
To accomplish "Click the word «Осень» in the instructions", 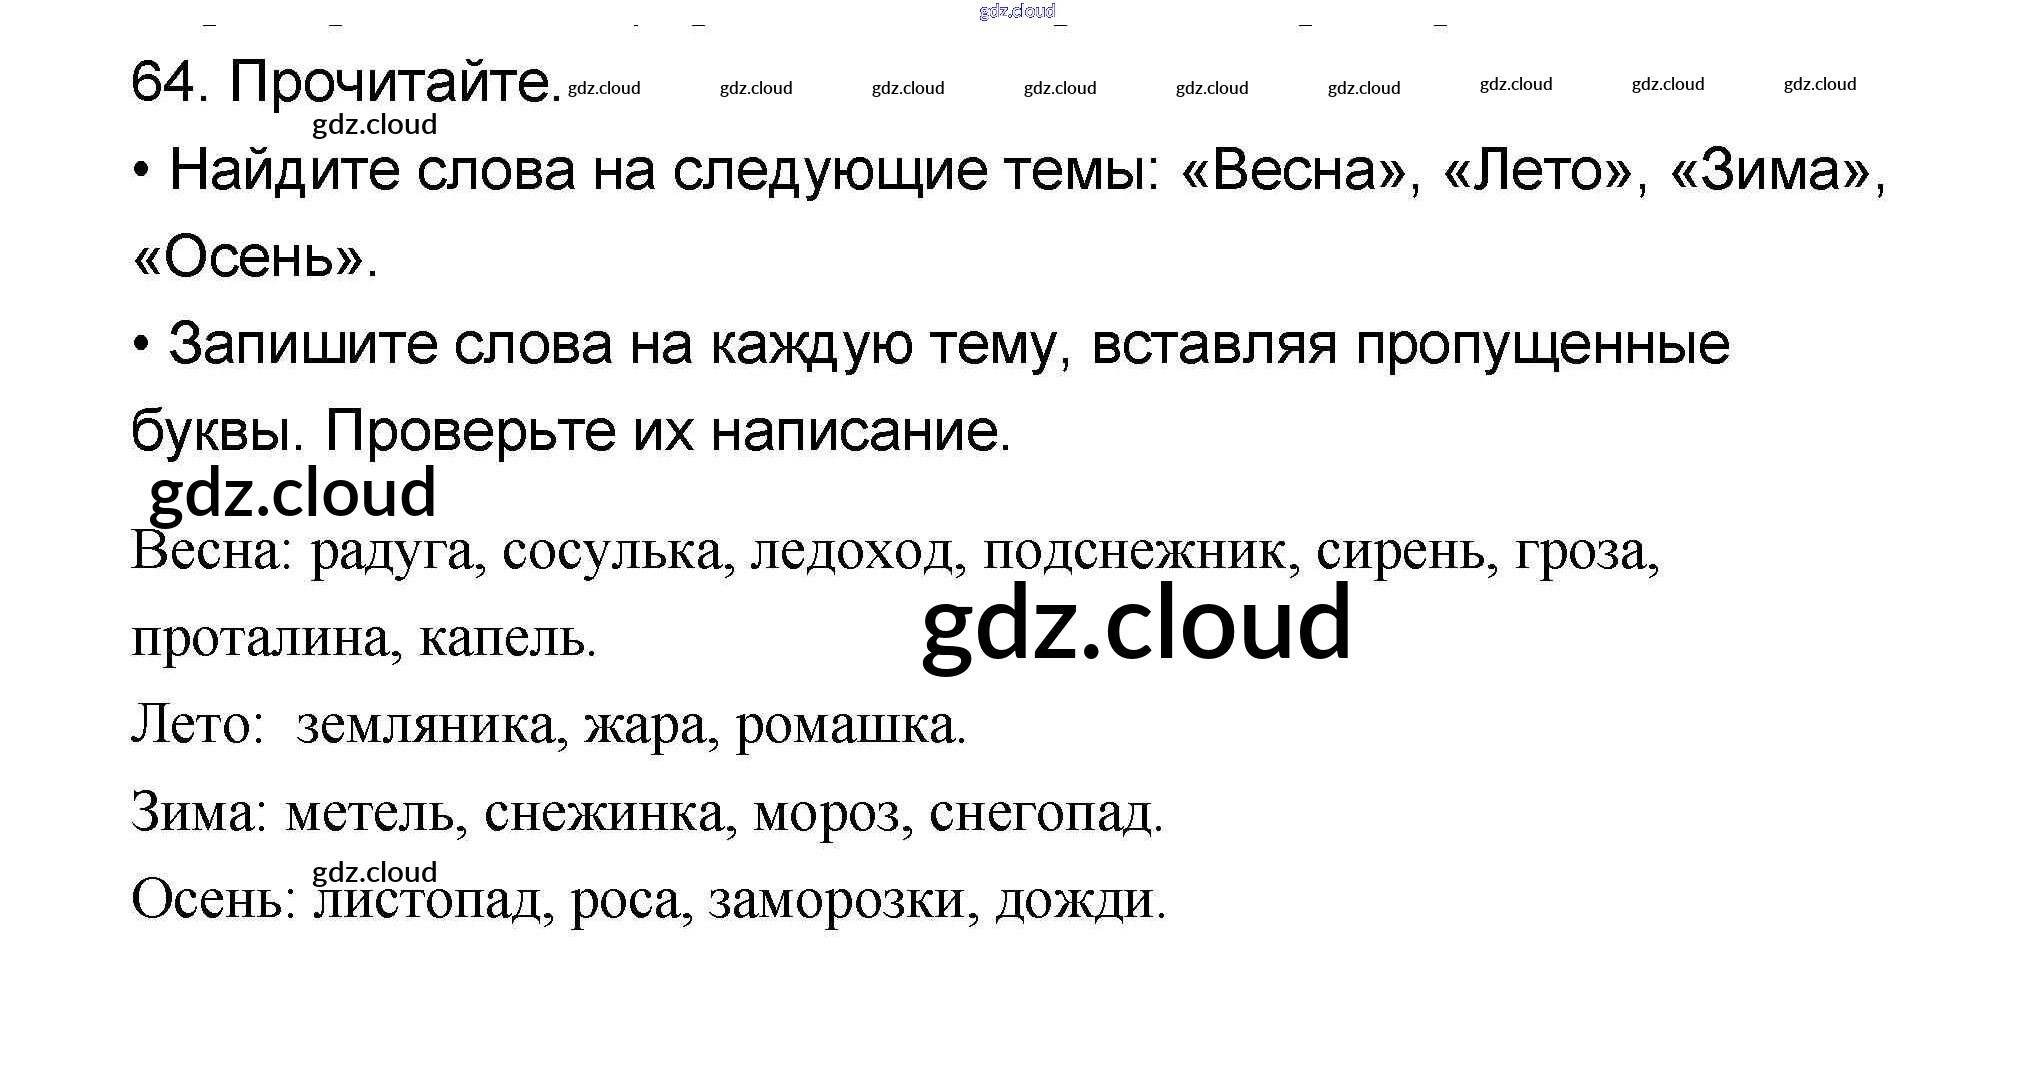I will click(250, 257).
